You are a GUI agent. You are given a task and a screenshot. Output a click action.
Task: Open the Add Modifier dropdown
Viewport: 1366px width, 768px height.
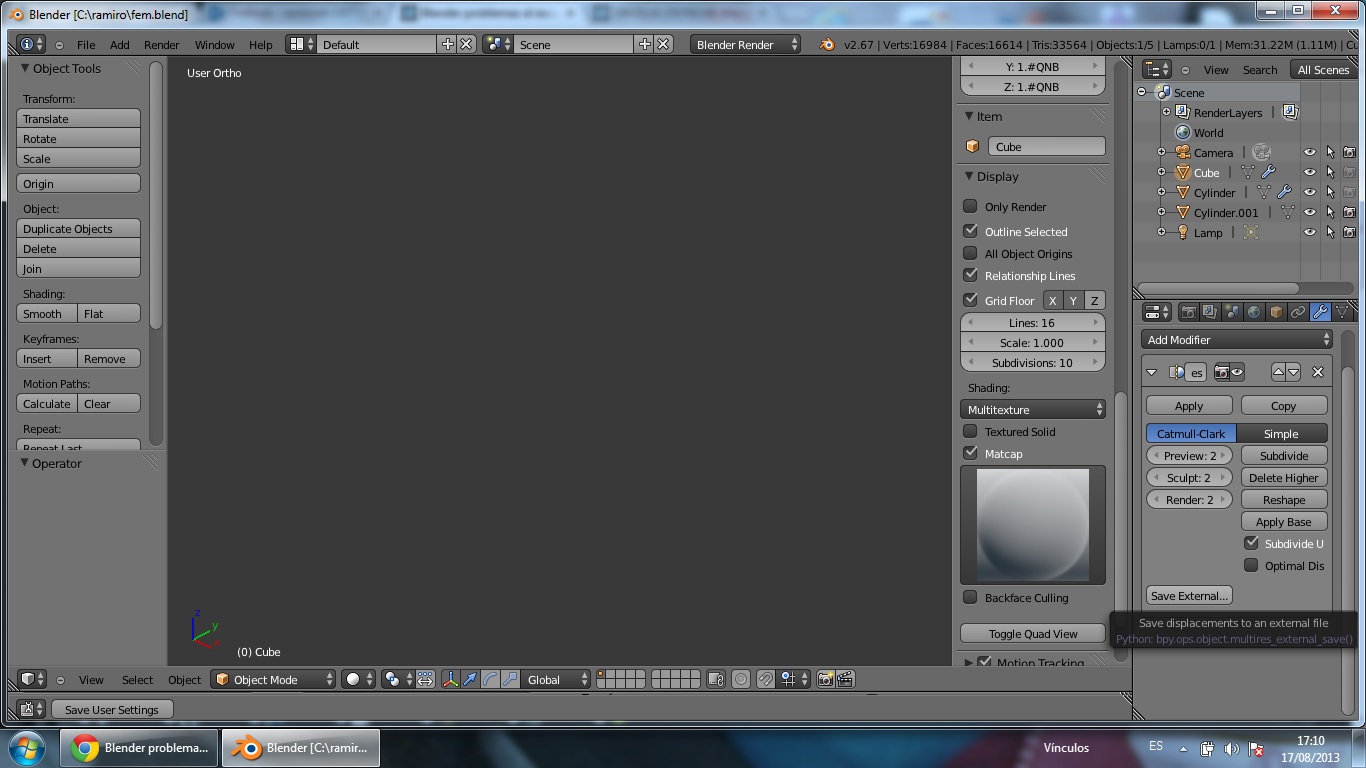coord(1237,339)
